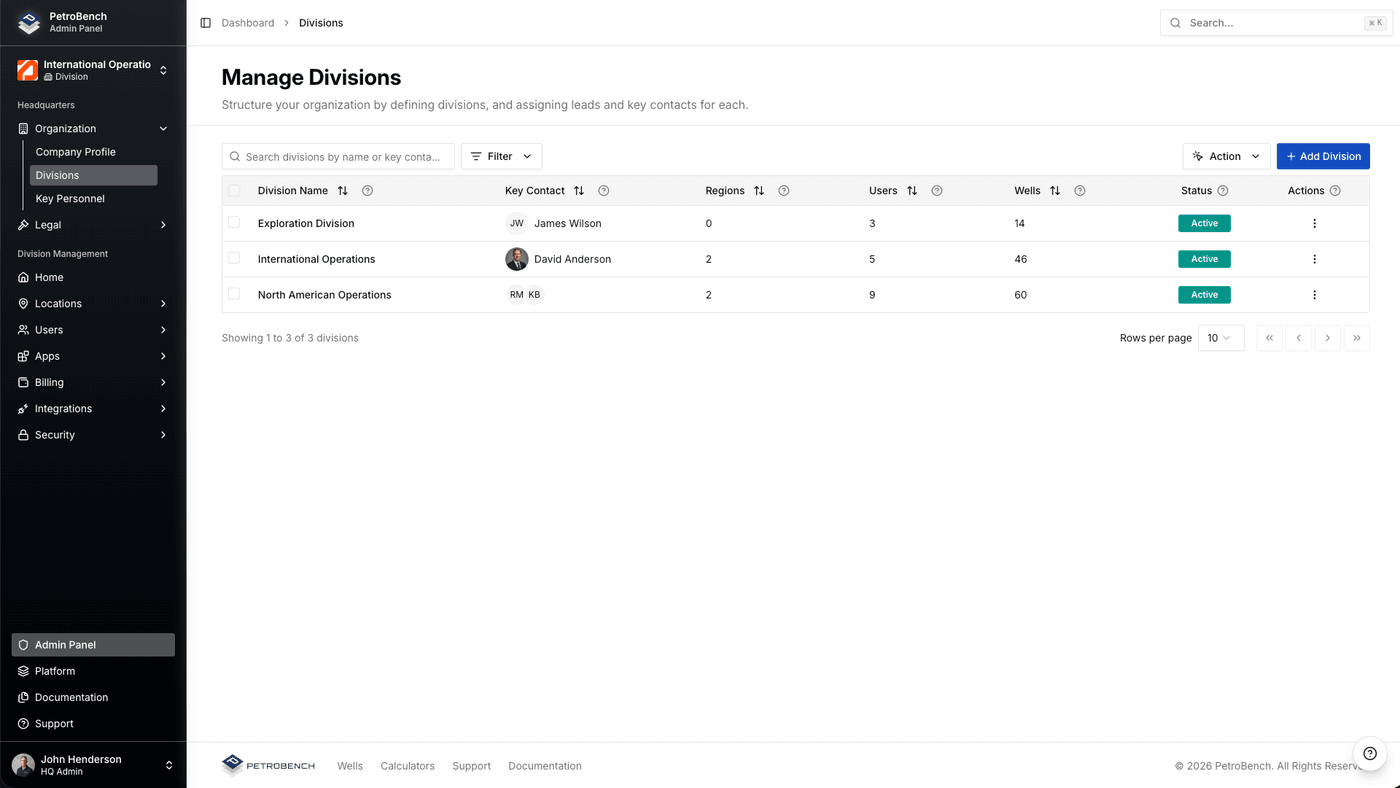Click the divisions search input field

(338, 156)
